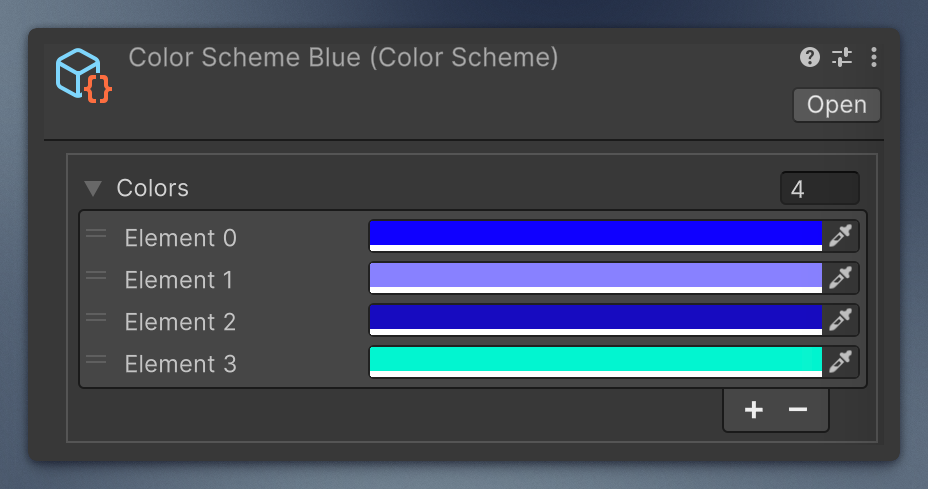Select the Element 1 label
Viewport: 928px width, 489px height.
[x=178, y=280]
